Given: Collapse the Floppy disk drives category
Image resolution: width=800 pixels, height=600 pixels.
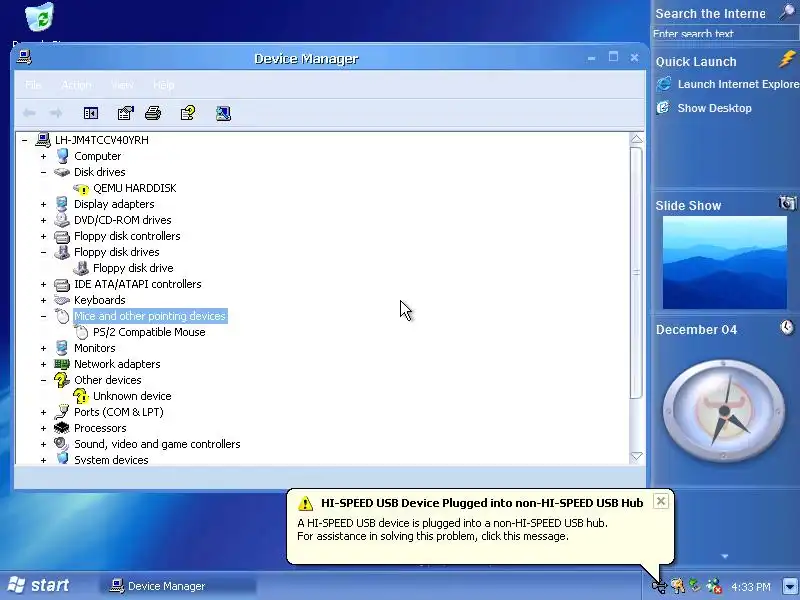Looking at the screenshot, I should 43,252.
